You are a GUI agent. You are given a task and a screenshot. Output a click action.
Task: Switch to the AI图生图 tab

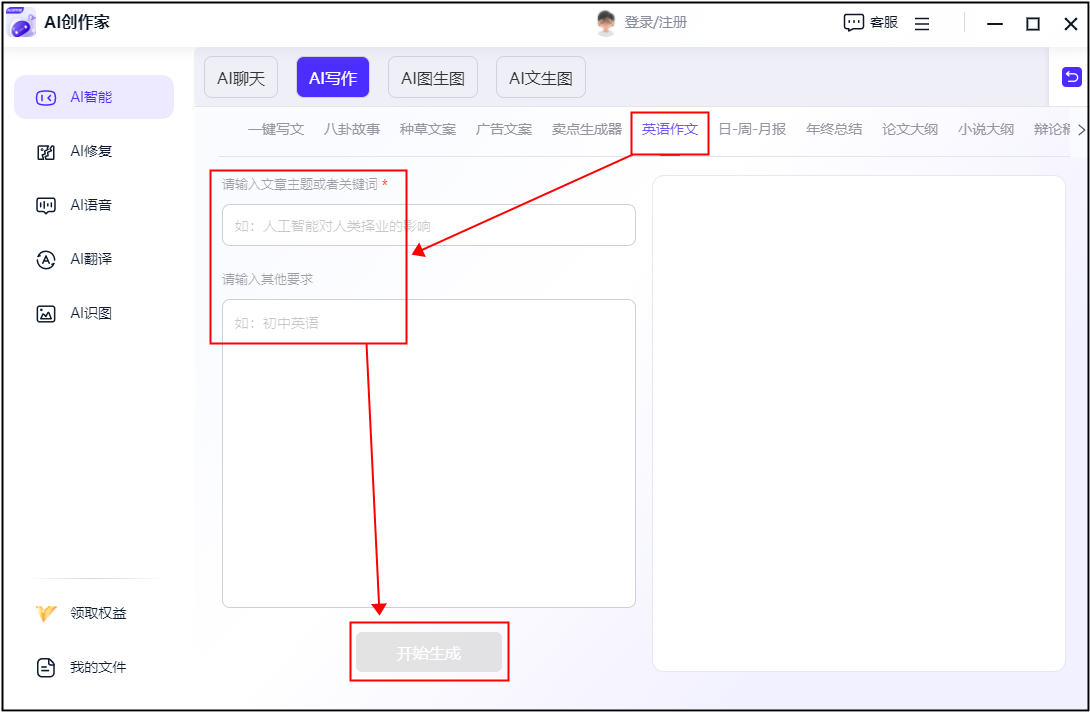point(433,78)
